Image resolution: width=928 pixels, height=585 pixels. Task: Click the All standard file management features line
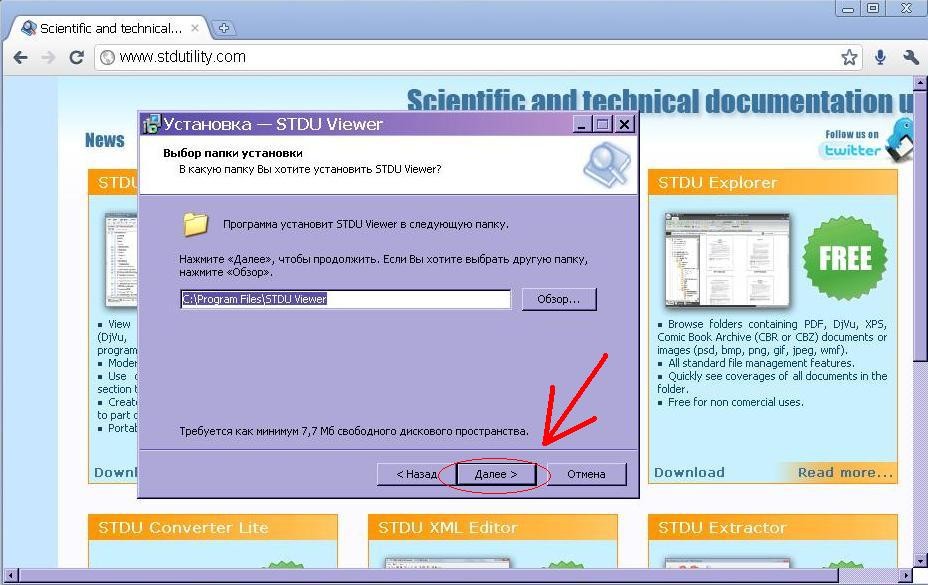tap(761, 363)
